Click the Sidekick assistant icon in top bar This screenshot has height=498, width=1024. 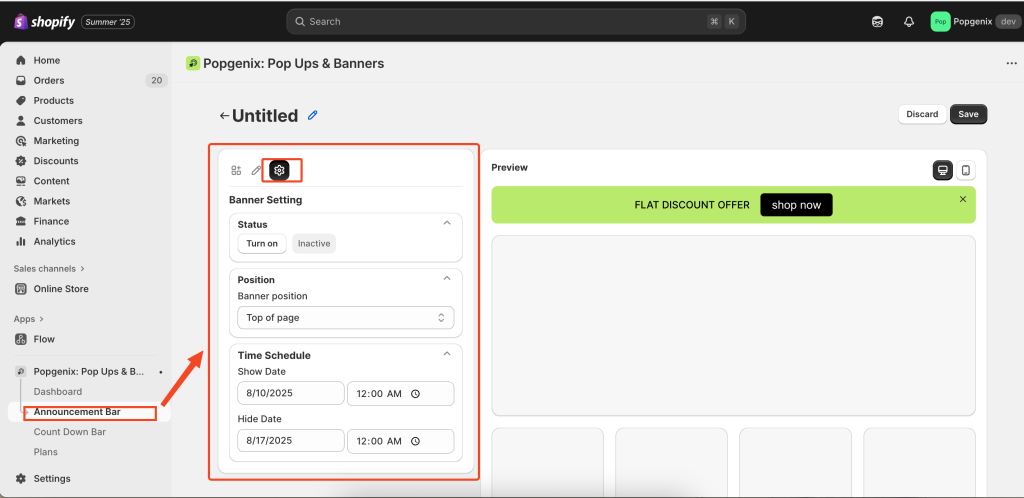pyautogui.click(x=878, y=22)
